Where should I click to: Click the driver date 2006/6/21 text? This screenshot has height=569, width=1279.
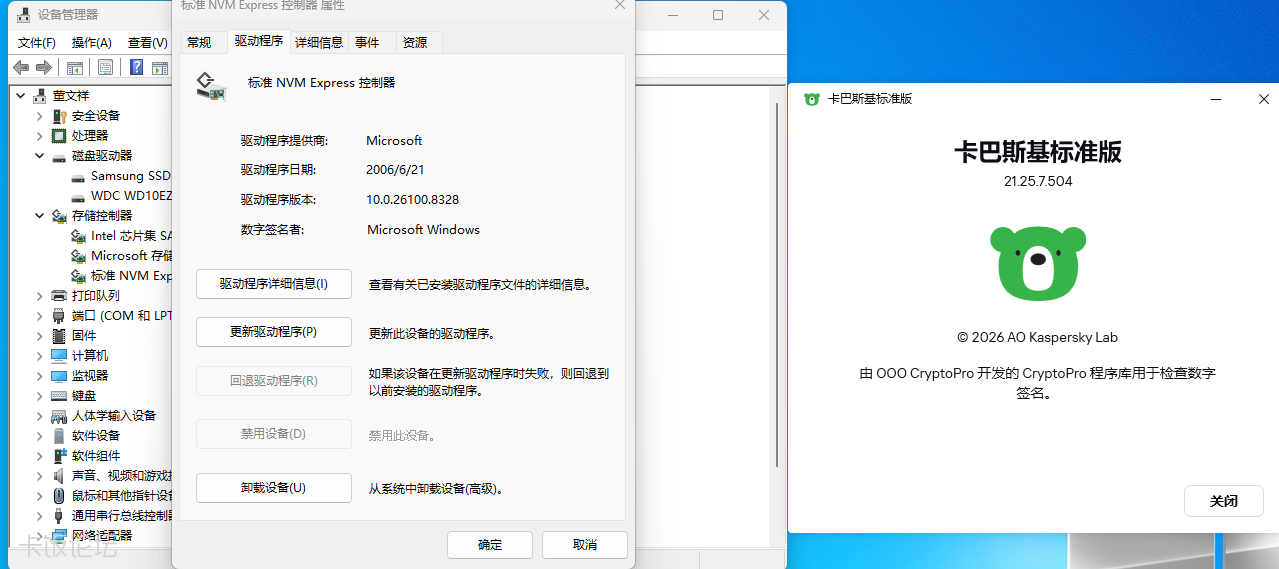[396, 170]
